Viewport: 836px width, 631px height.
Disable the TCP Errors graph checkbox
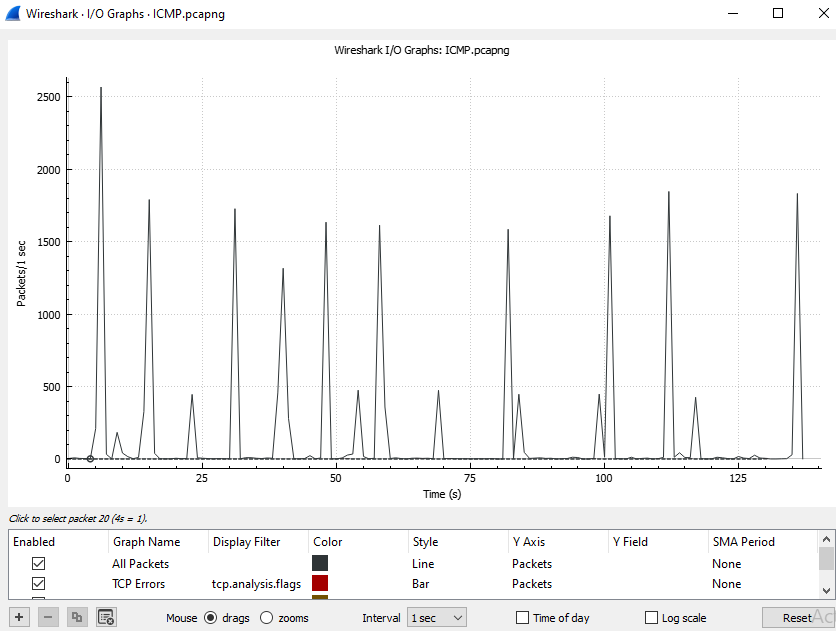click(x=38, y=584)
